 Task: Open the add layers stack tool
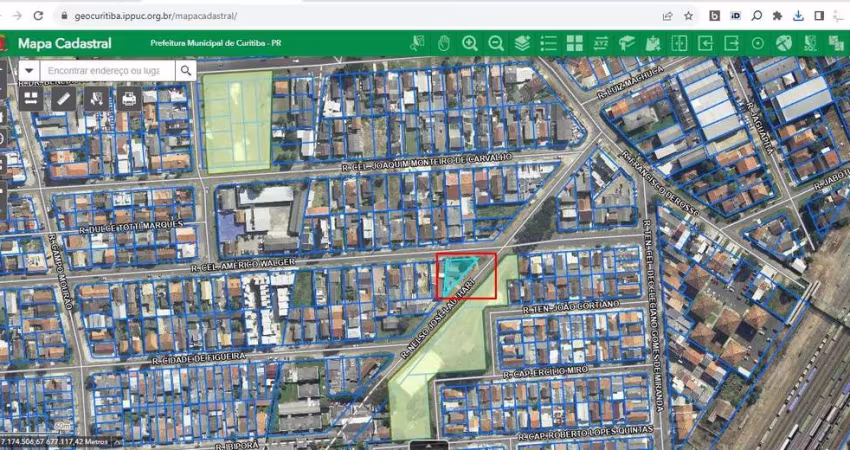[522, 43]
